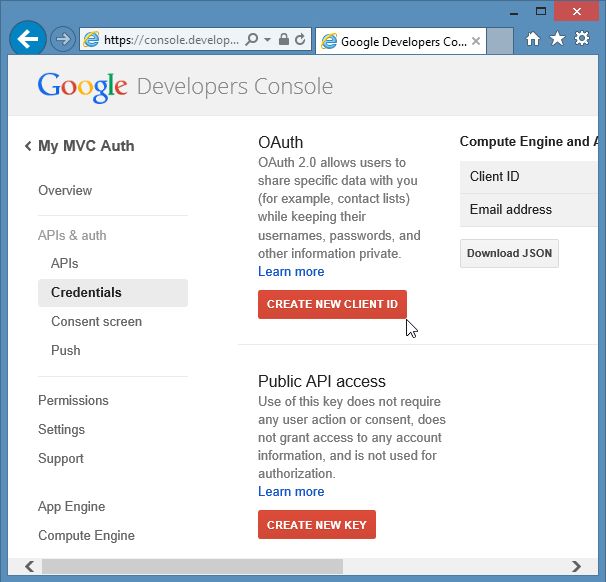606x582 pixels.
Task: Click the horizontal scrollbar left arrow
Action: click(29, 567)
